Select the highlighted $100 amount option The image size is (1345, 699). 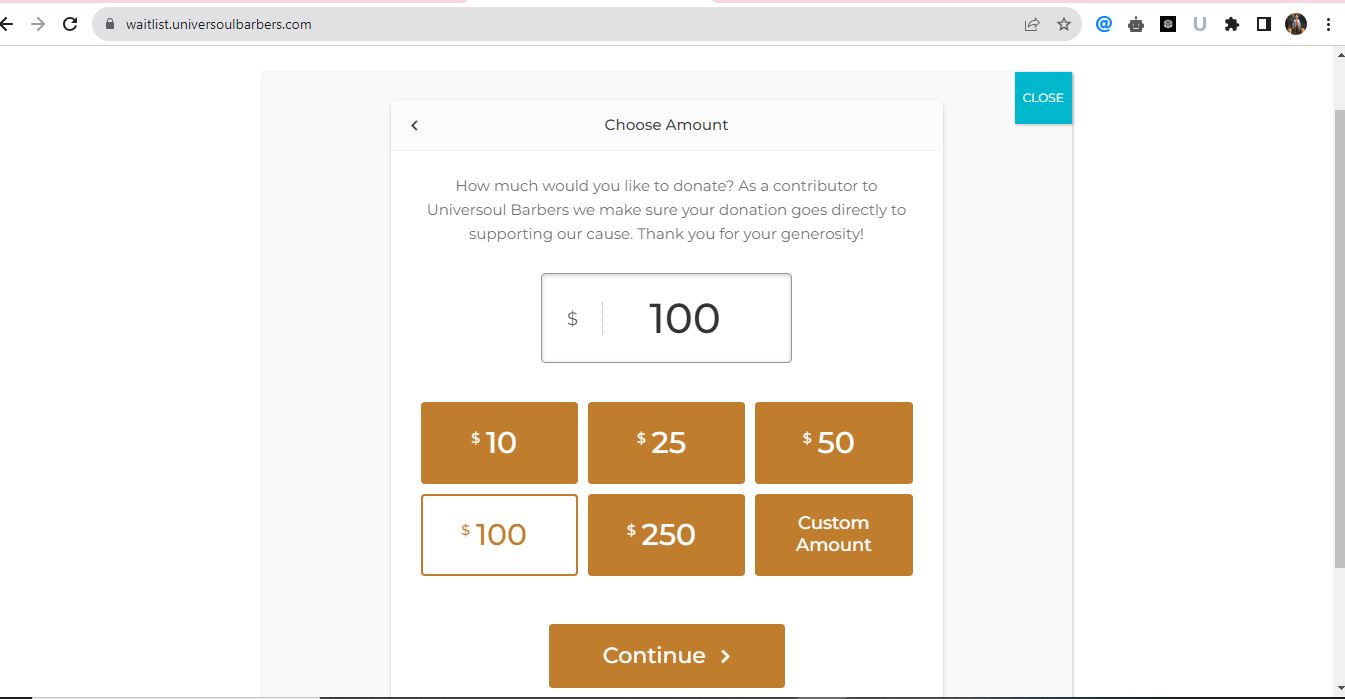[499, 534]
